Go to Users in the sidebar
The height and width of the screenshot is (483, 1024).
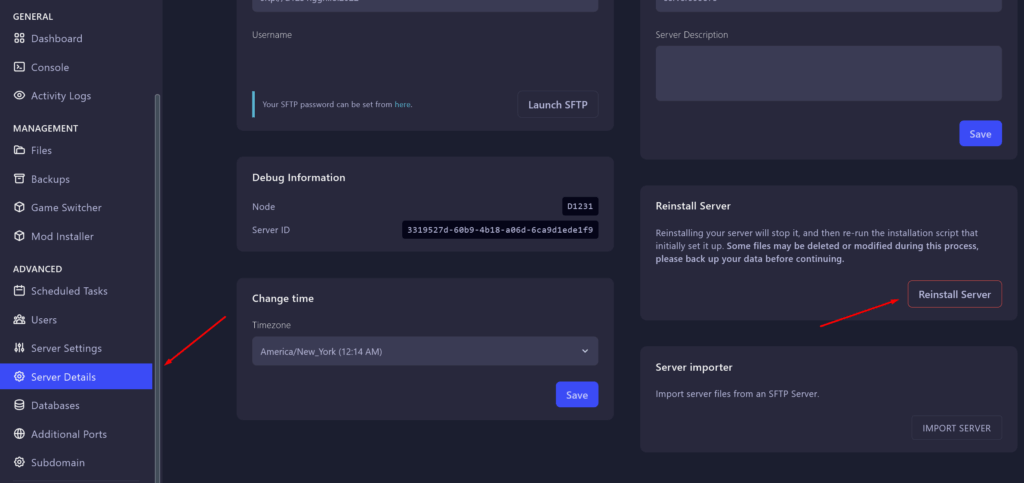44,320
